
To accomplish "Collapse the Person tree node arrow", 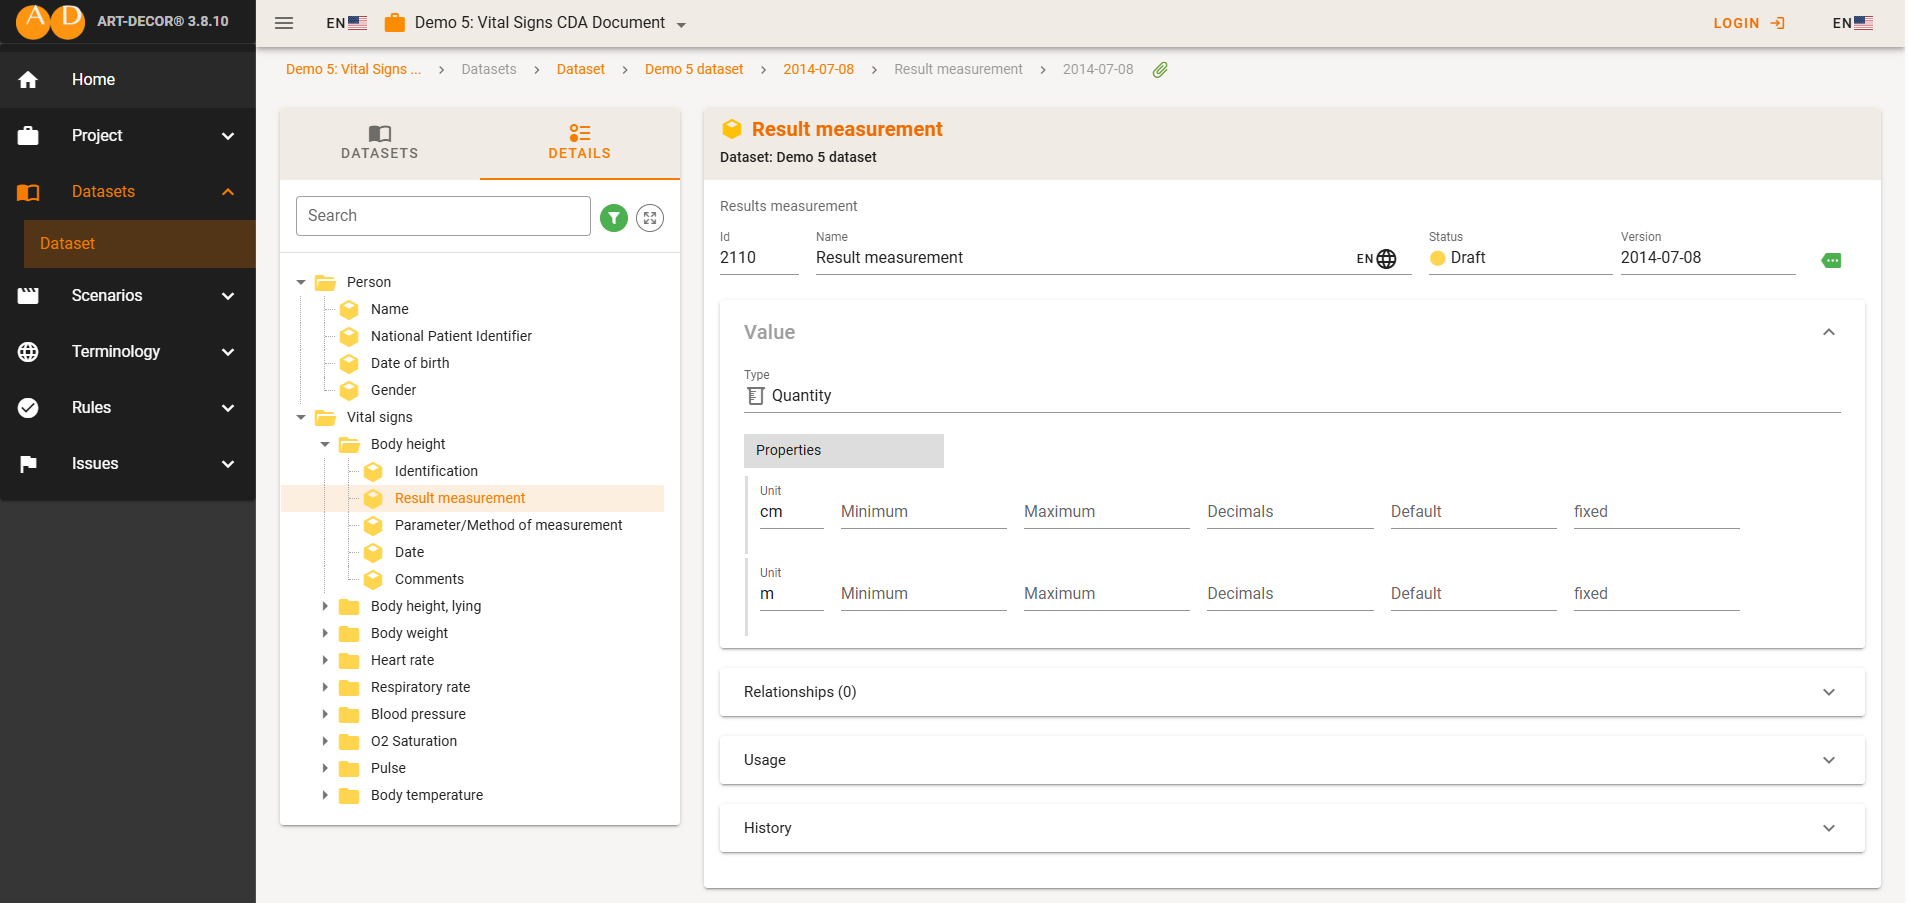I will tap(301, 282).
